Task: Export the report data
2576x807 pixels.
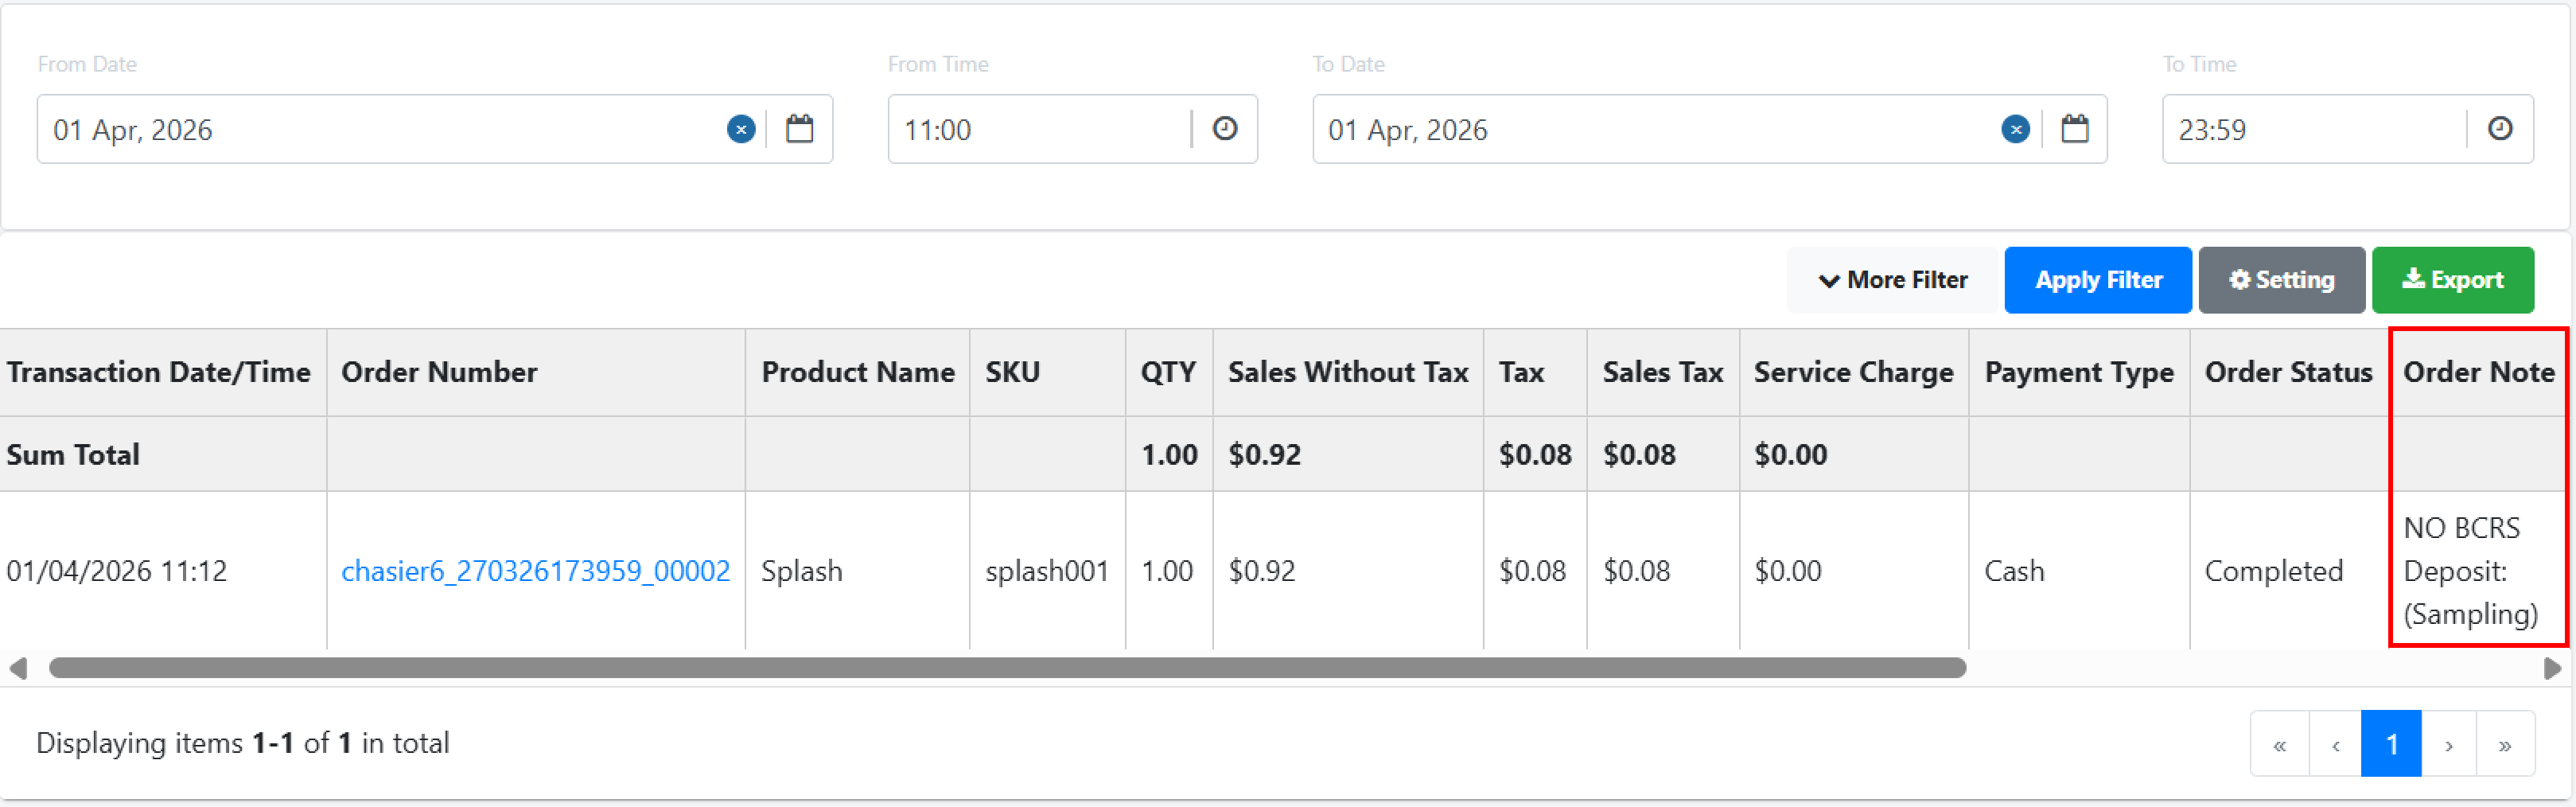Action: click(x=2452, y=280)
